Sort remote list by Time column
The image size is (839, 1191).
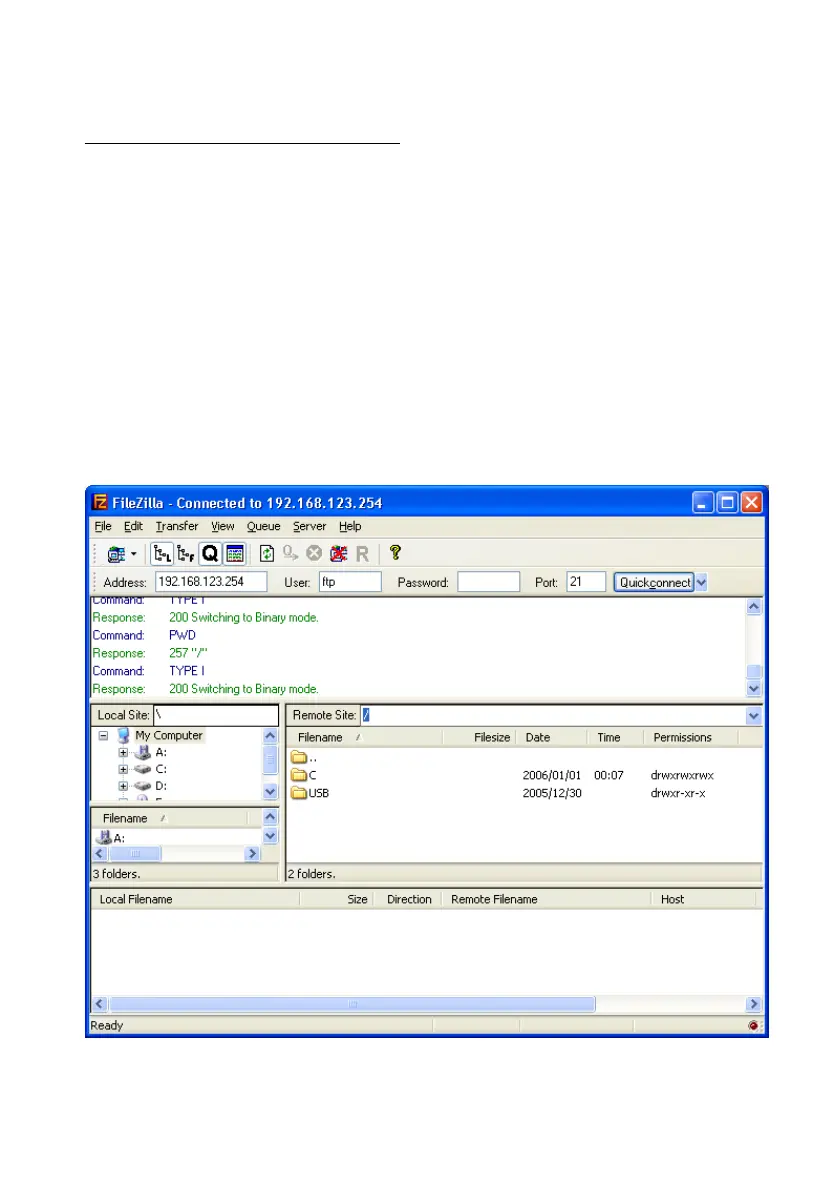point(616,738)
